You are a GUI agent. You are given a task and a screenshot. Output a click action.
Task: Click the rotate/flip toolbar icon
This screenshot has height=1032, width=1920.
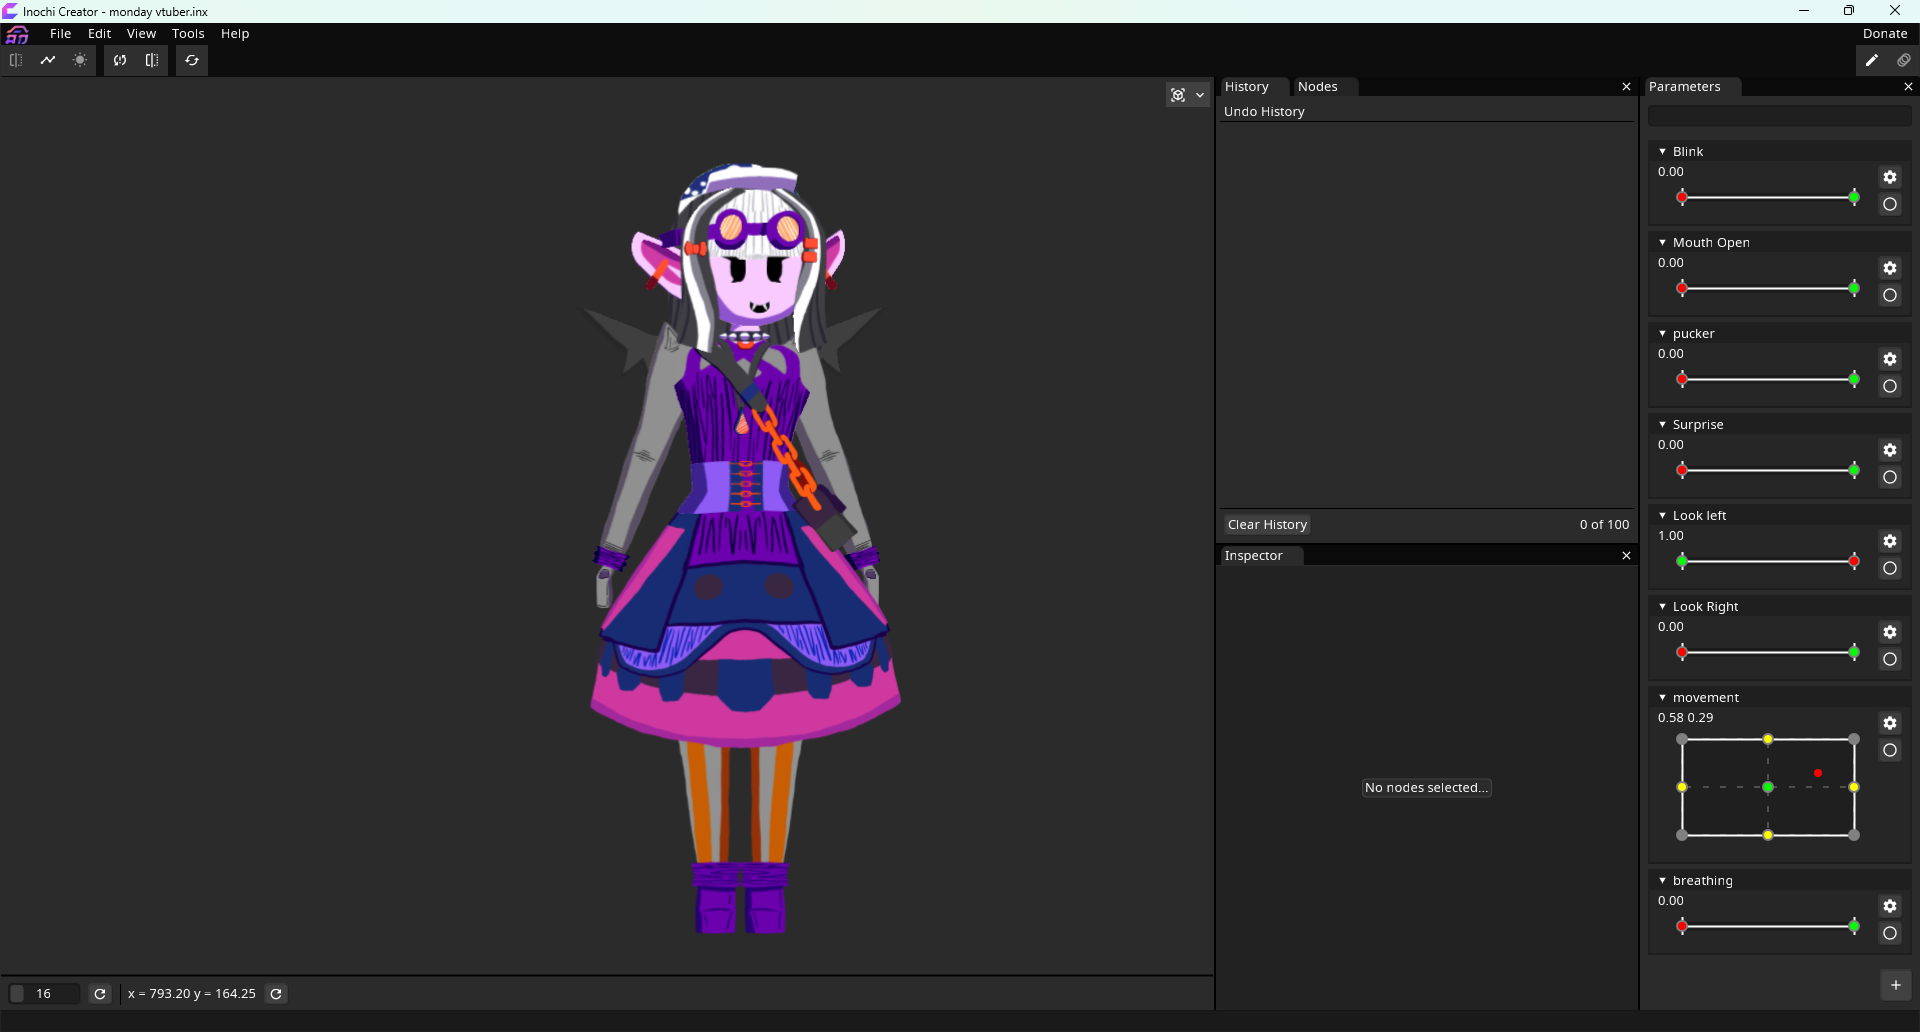coord(119,60)
